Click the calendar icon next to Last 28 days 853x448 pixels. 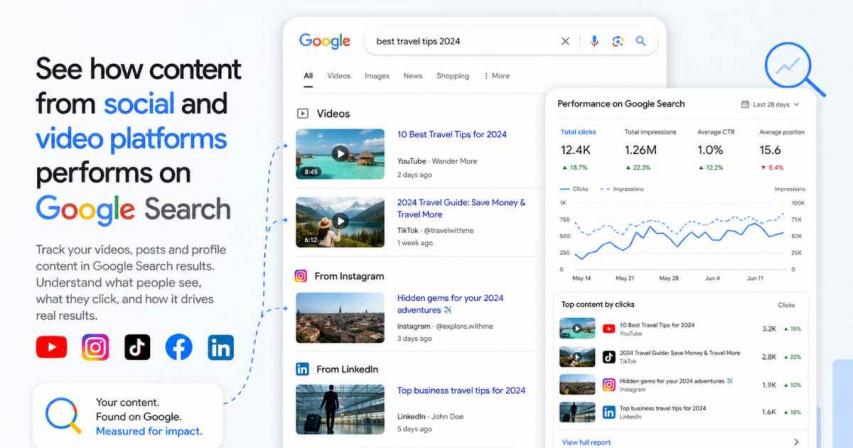pos(745,104)
